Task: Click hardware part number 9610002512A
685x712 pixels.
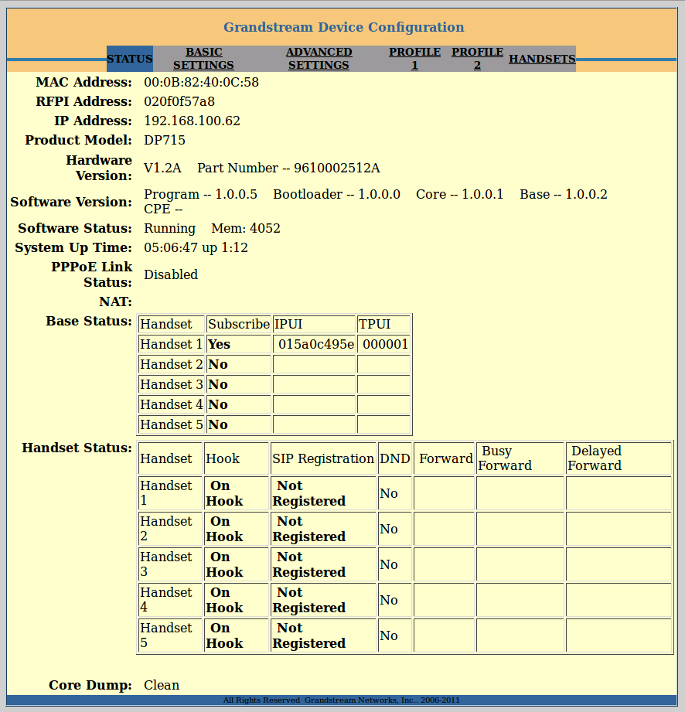Action: click(x=337, y=168)
